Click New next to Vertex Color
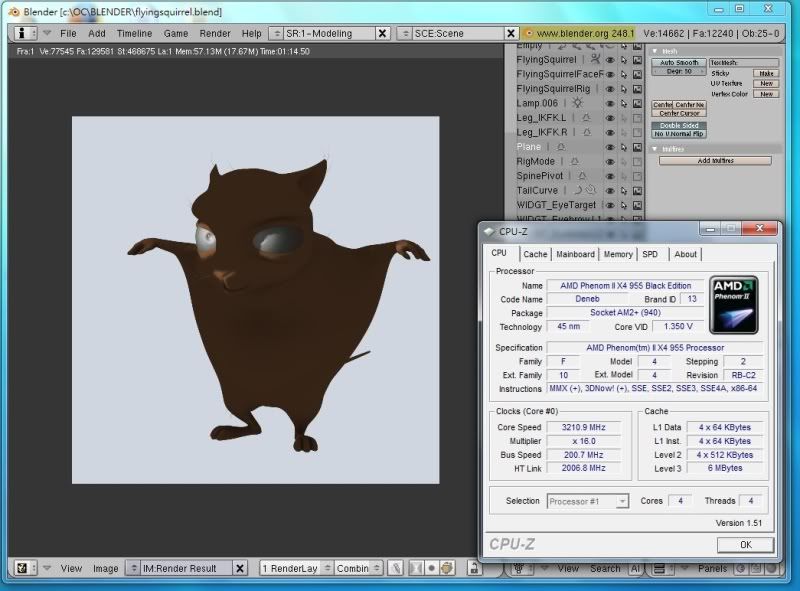 click(x=766, y=94)
